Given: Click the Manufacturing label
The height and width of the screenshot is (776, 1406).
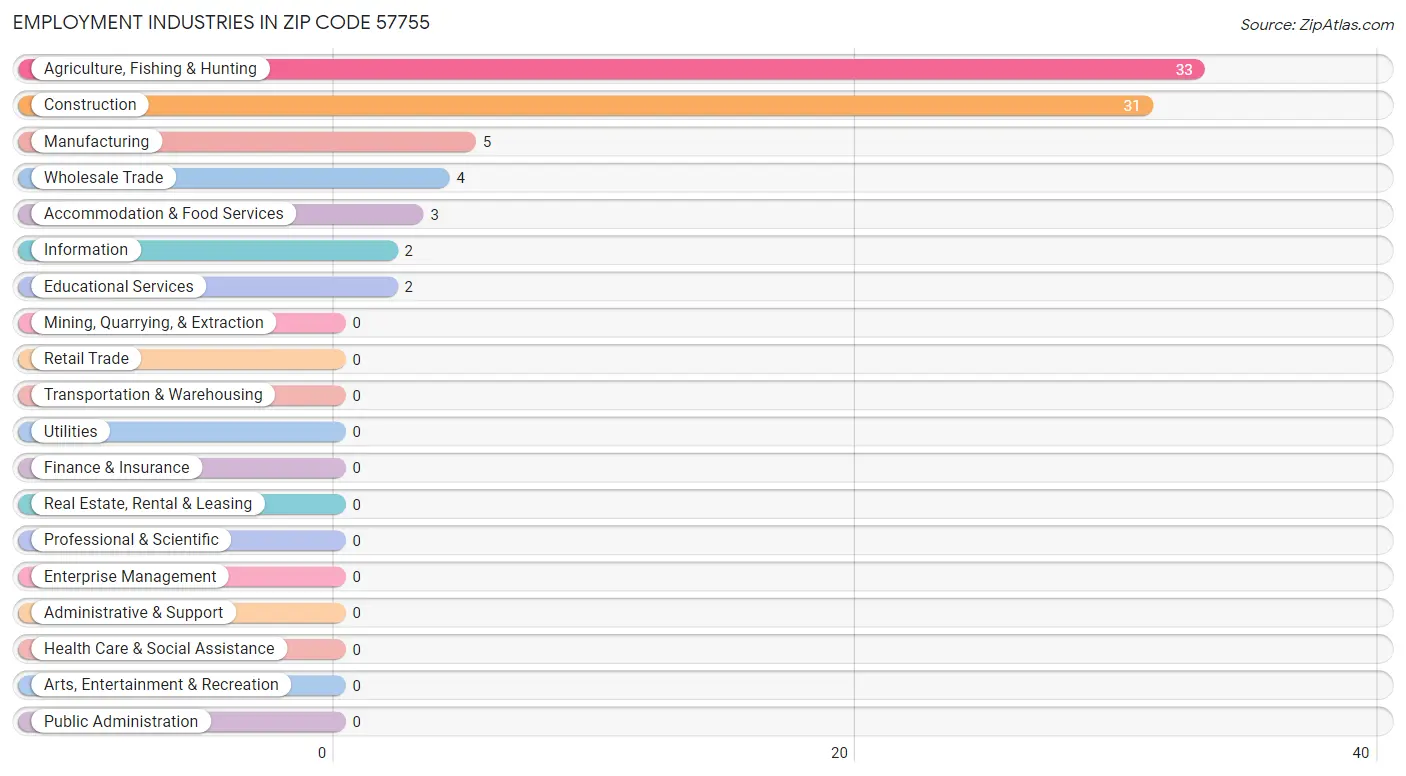Looking at the screenshot, I should point(96,142).
